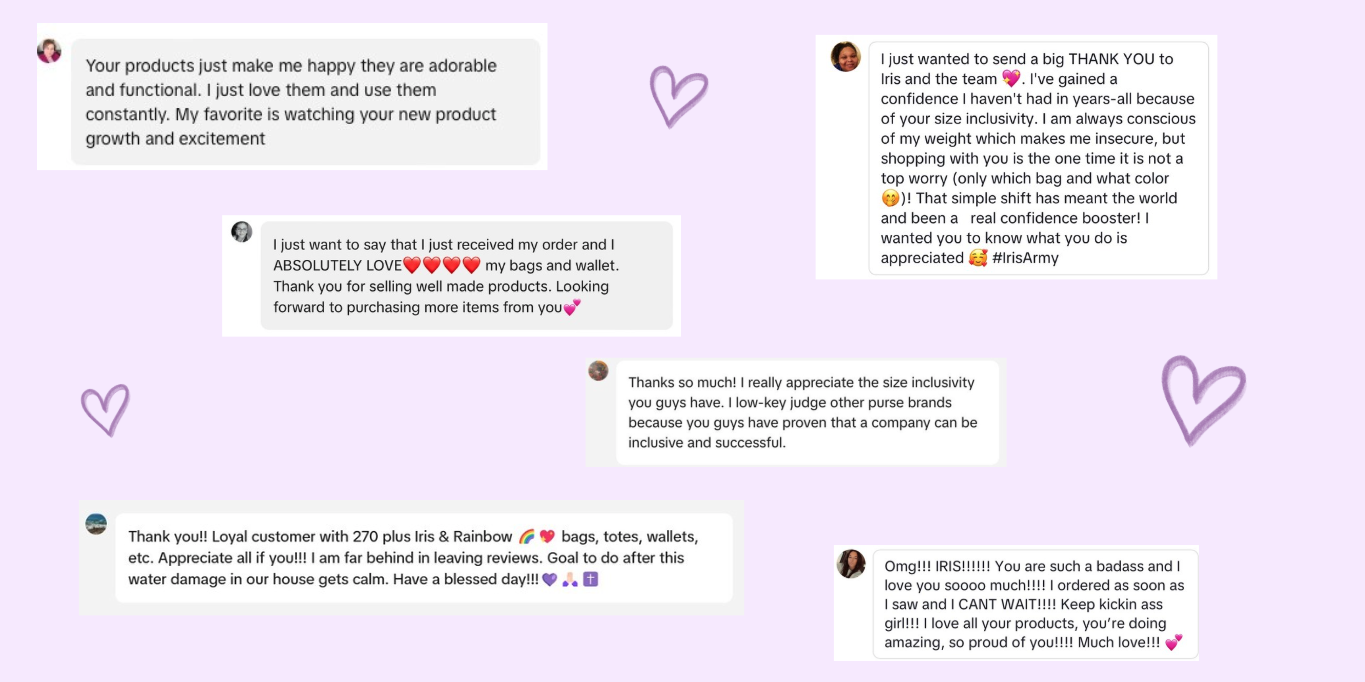The width and height of the screenshot is (1365, 682).
Task: Click the Keep kickin ass girl message bubble
Action: point(1035,604)
